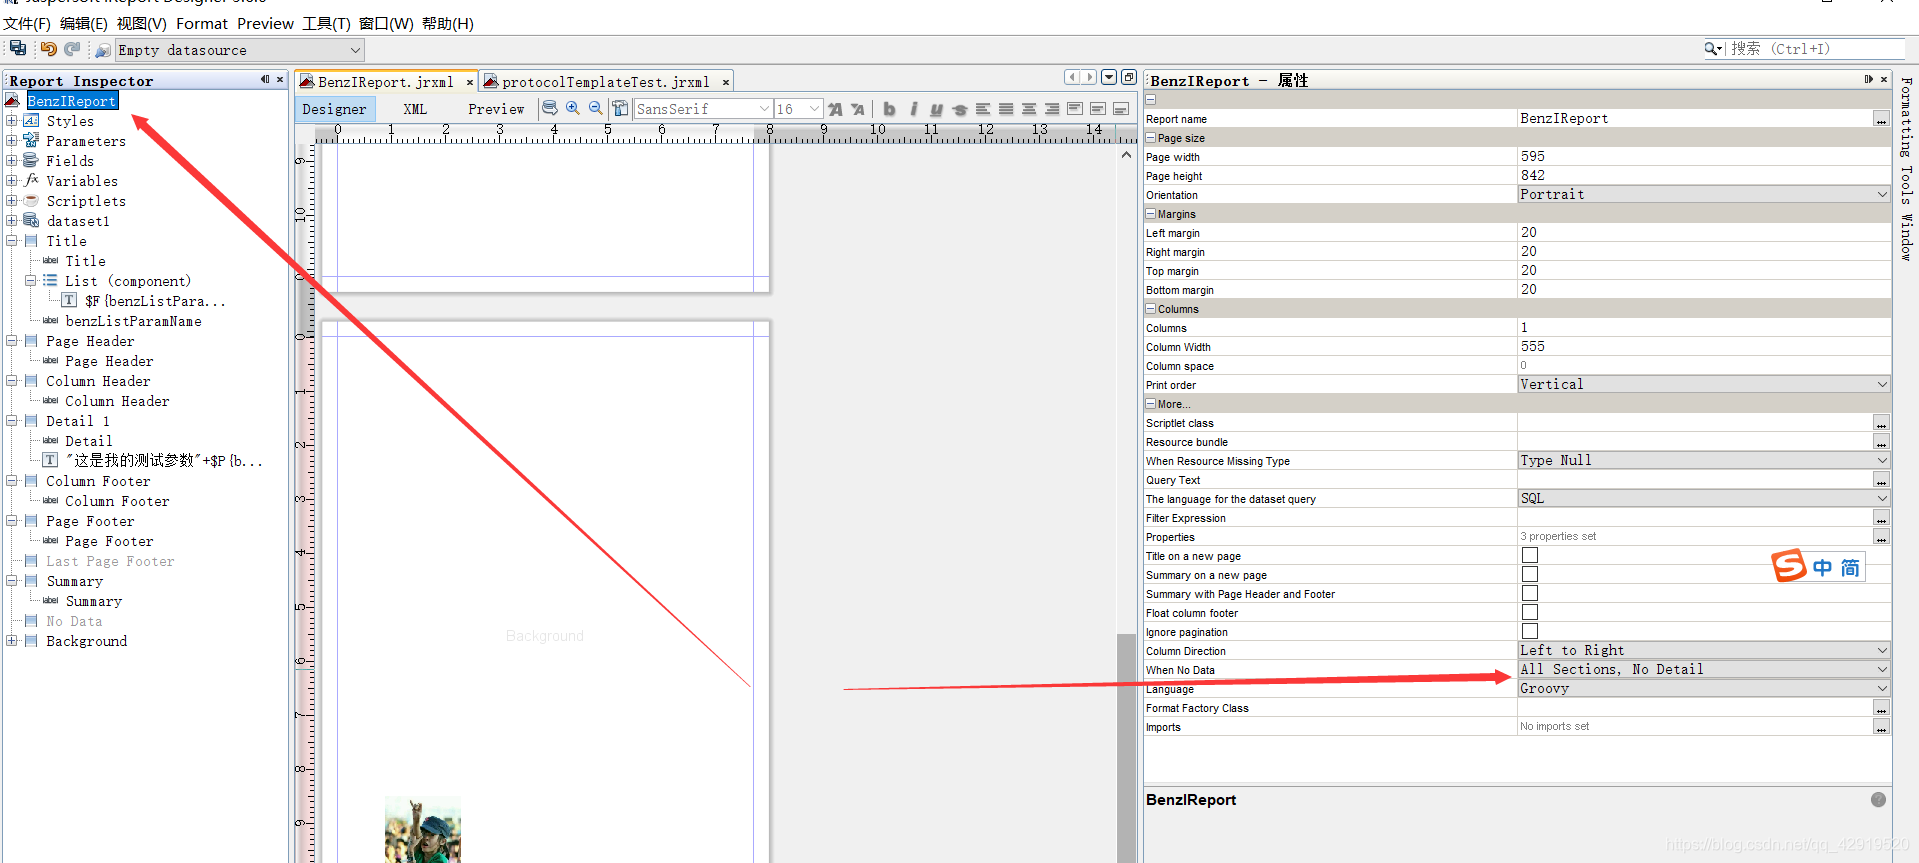Toggle the Ignore pagination checkbox

coord(1530,631)
